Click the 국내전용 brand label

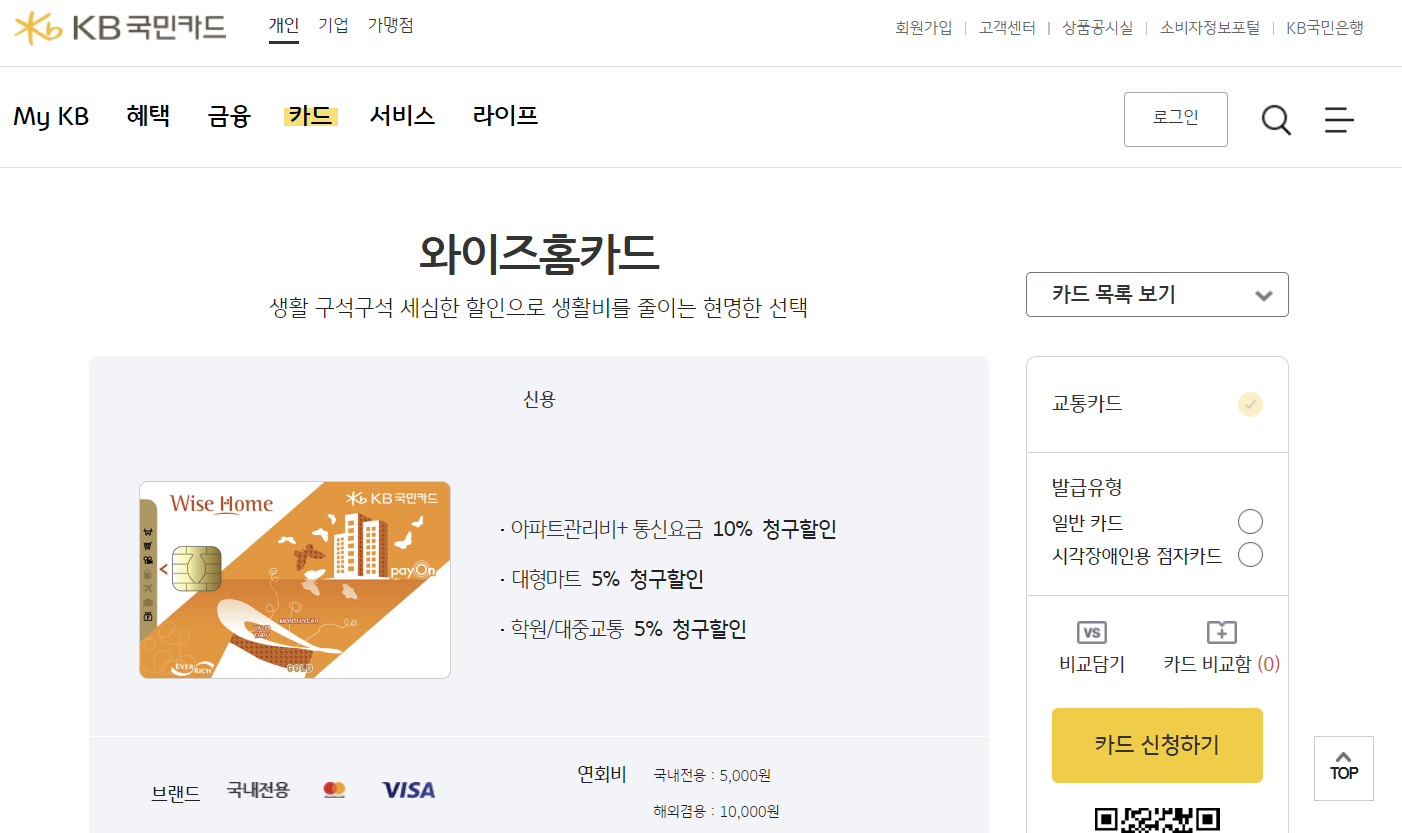coord(258,790)
